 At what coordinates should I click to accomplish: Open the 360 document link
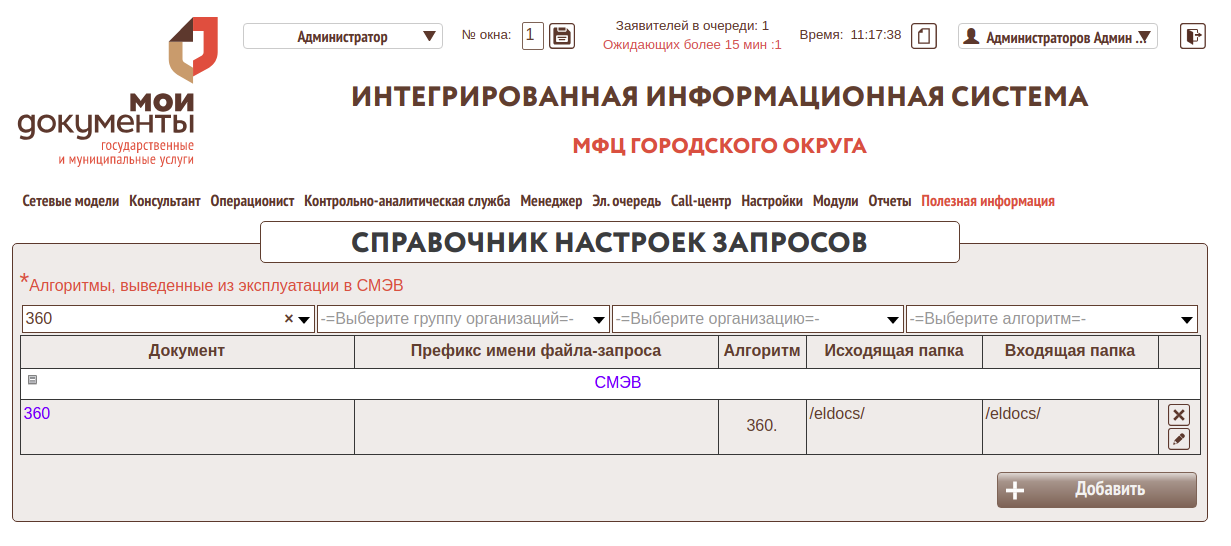coord(37,414)
